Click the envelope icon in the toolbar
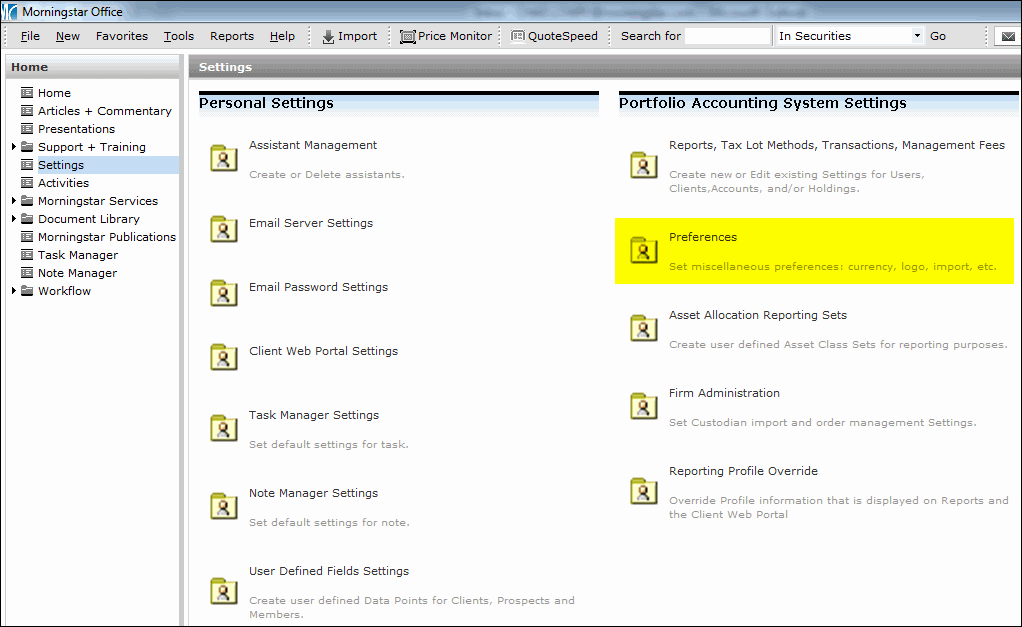The width and height of the screenshot is (1022, 627). click(x=1007, y=36)
